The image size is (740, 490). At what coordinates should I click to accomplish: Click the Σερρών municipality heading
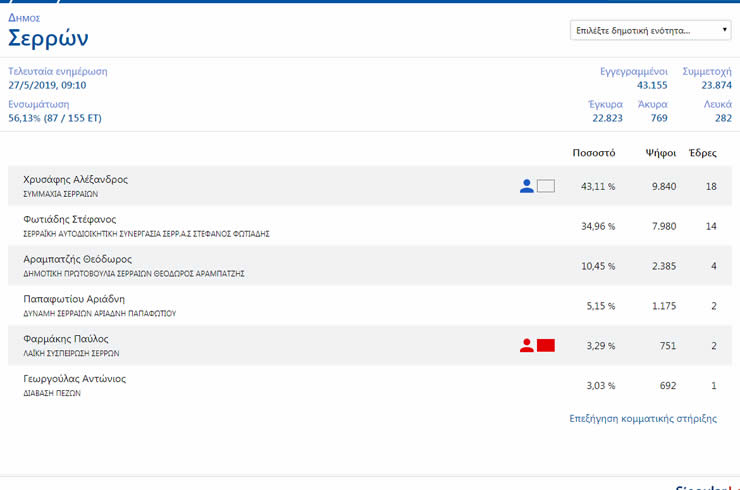tap(48, 39)
